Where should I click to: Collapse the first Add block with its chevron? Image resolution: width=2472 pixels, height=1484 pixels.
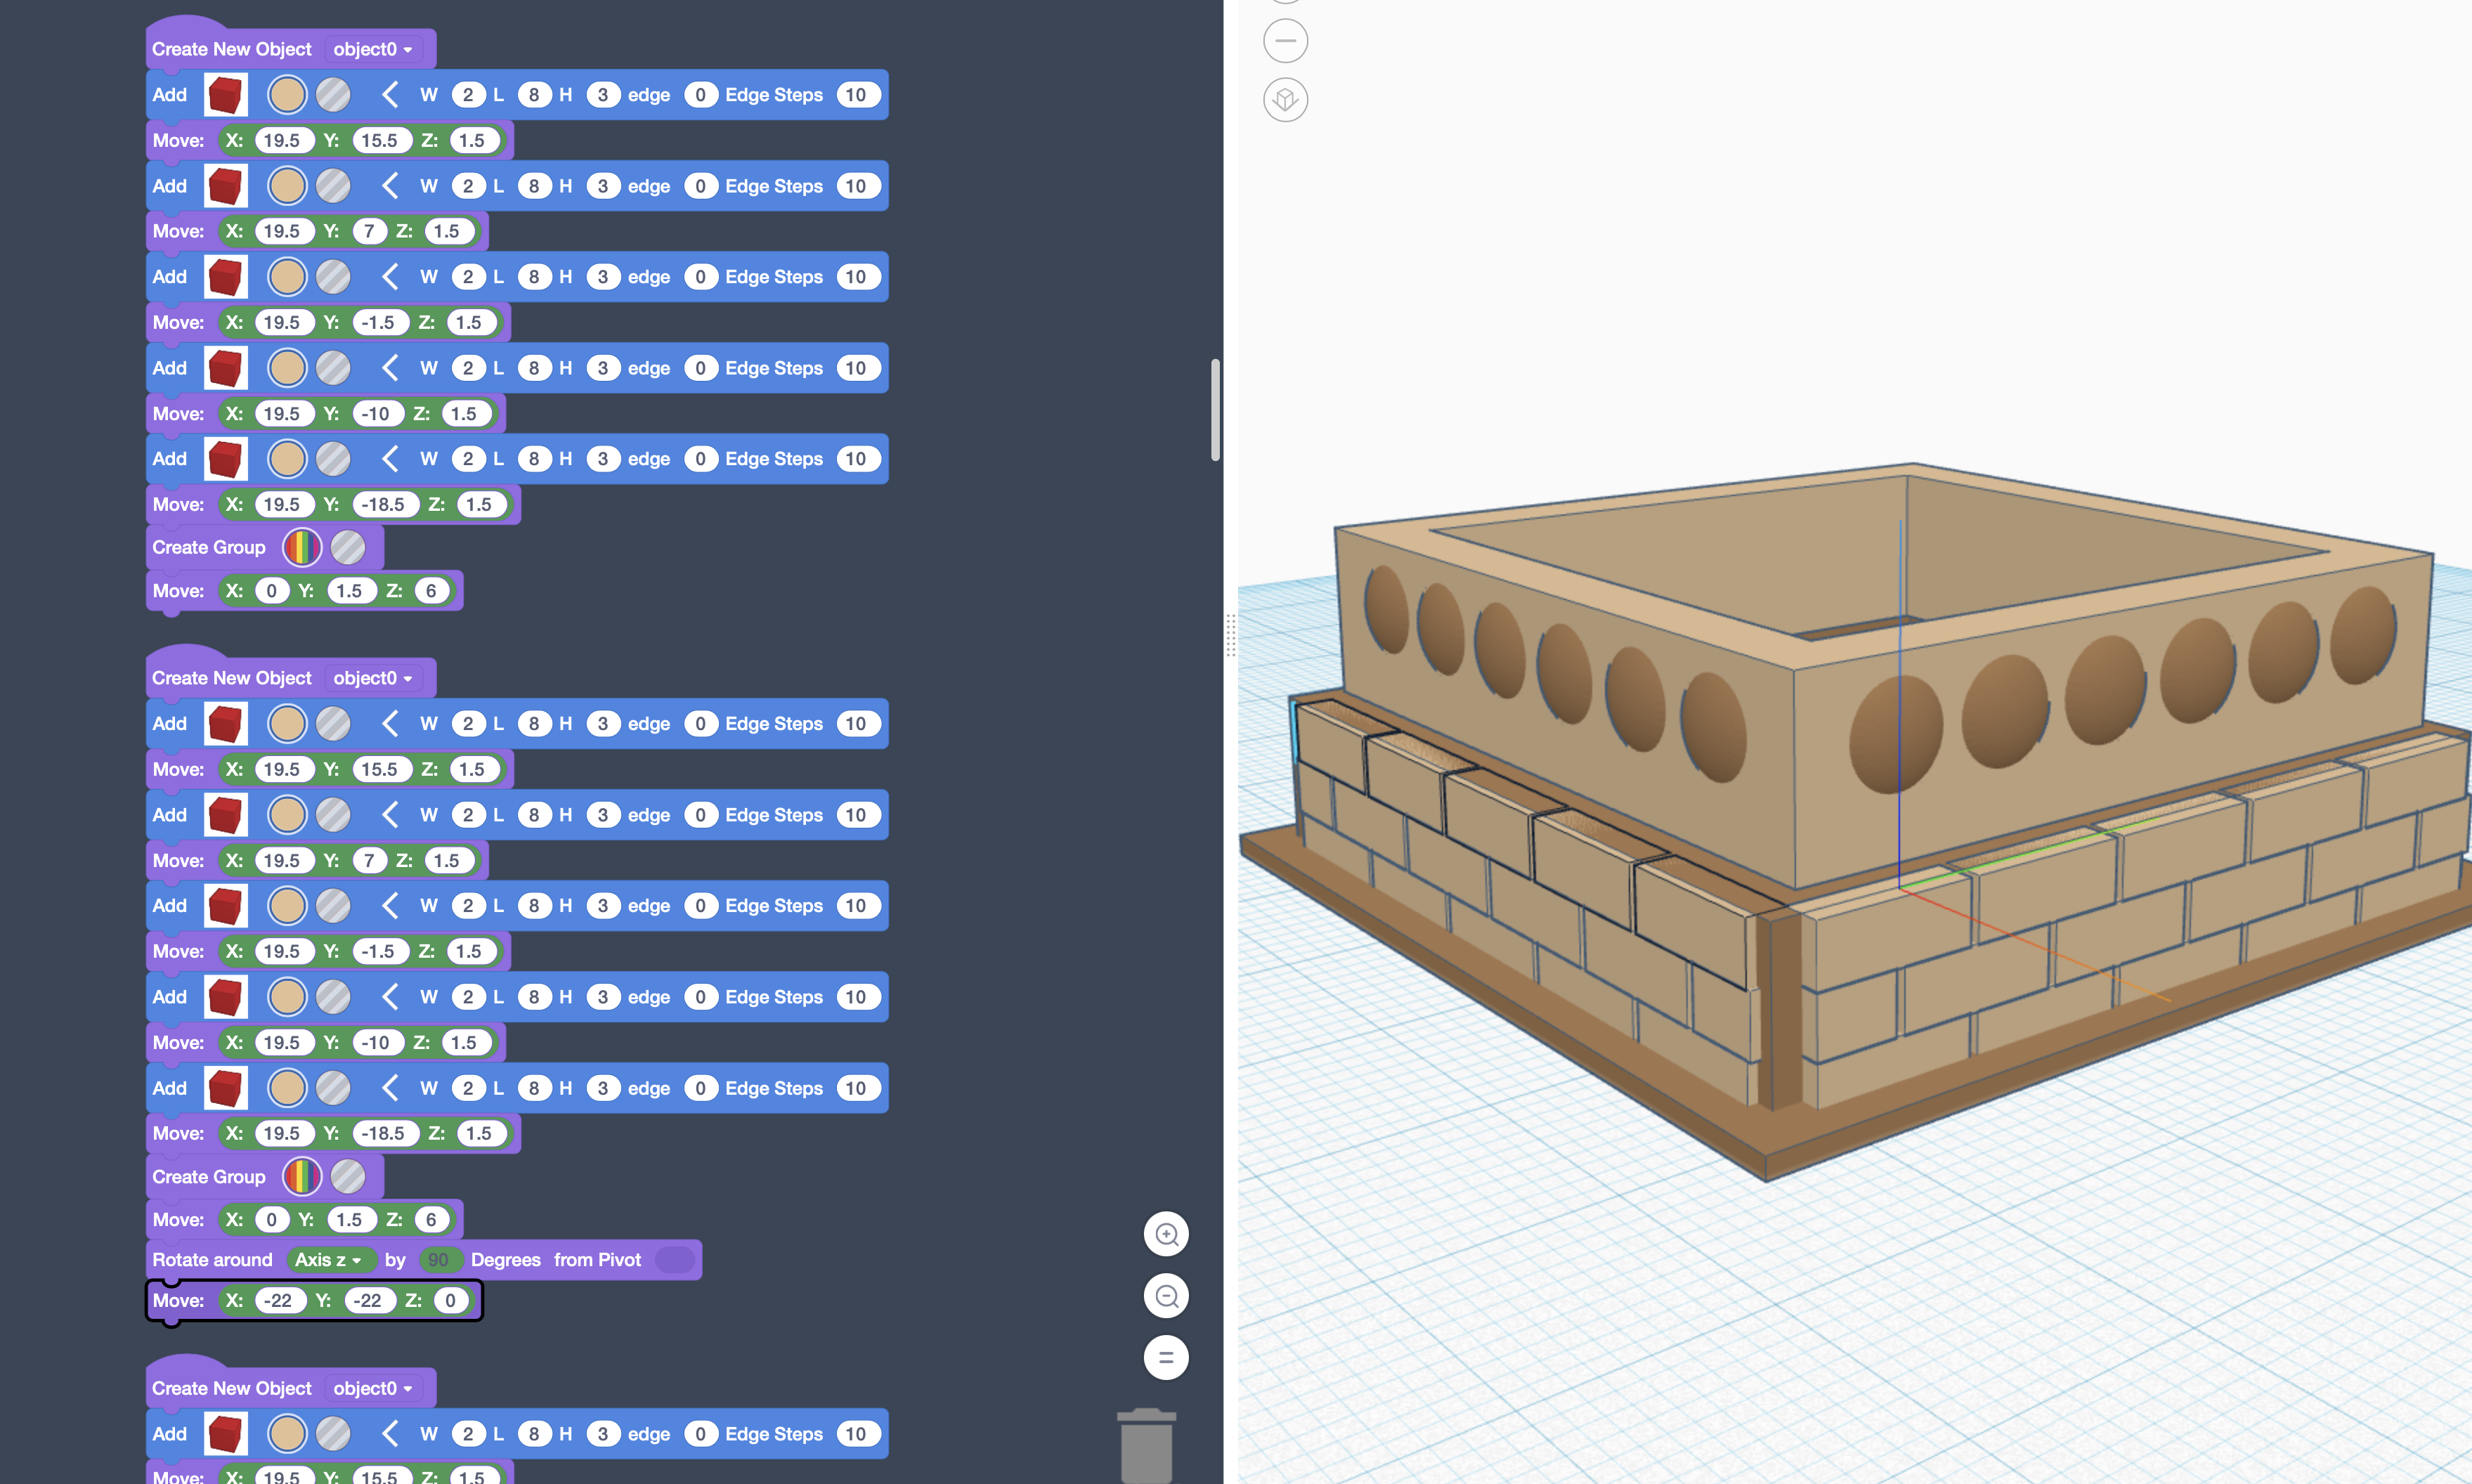(x=390, y=94)
